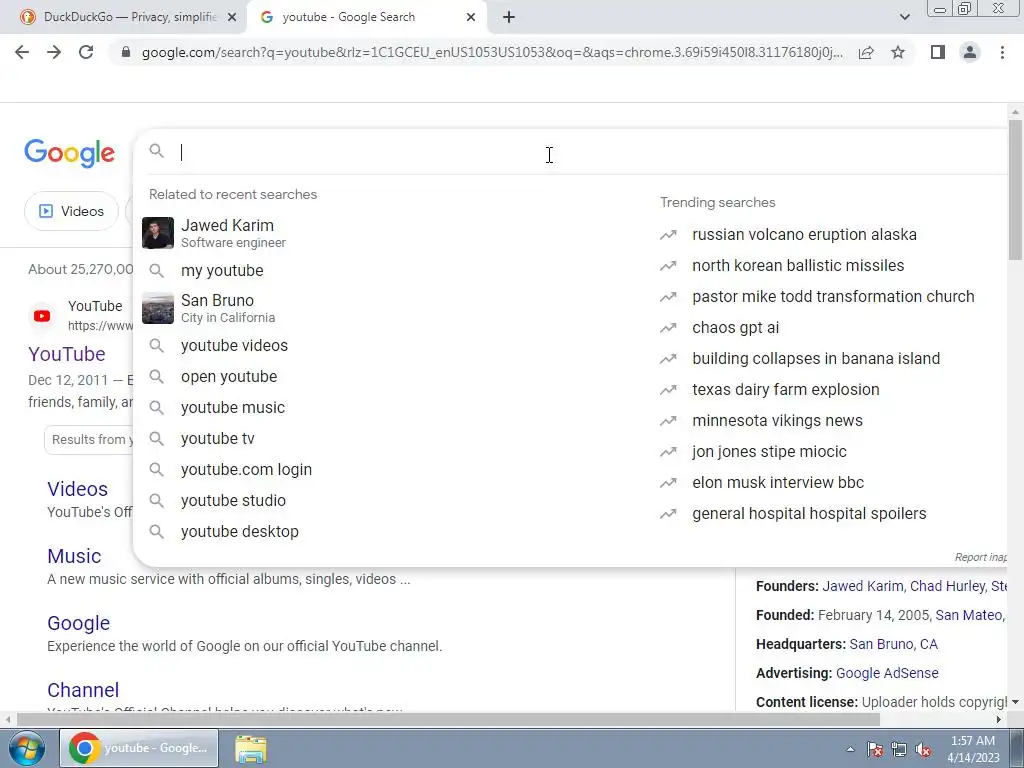Pick trending 'texas dairy farm explosion'
Image resolution: width=1024 pixels, height=768 pixels.
click(786, 390)
